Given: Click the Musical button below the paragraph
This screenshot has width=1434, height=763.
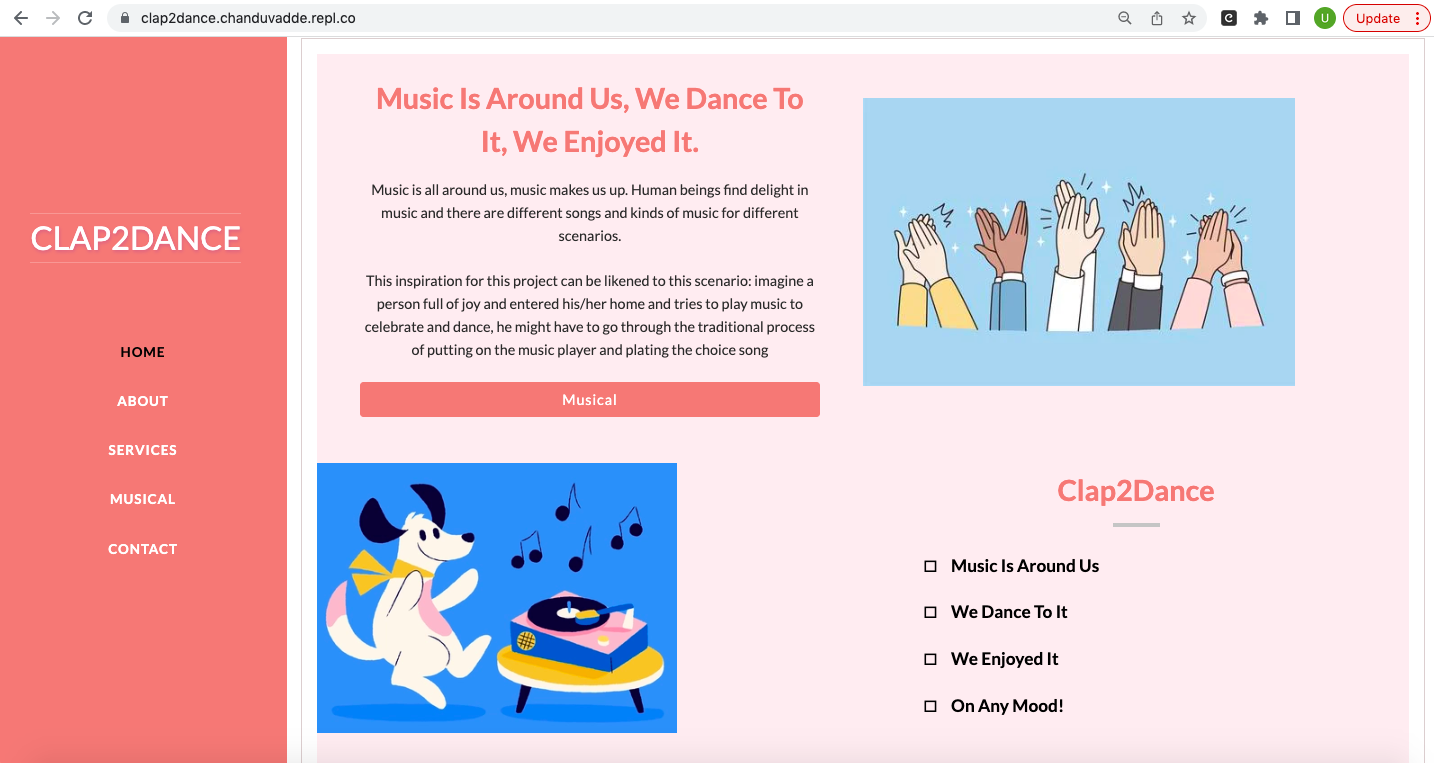Looking at the screenshot, I should point(590,399).
